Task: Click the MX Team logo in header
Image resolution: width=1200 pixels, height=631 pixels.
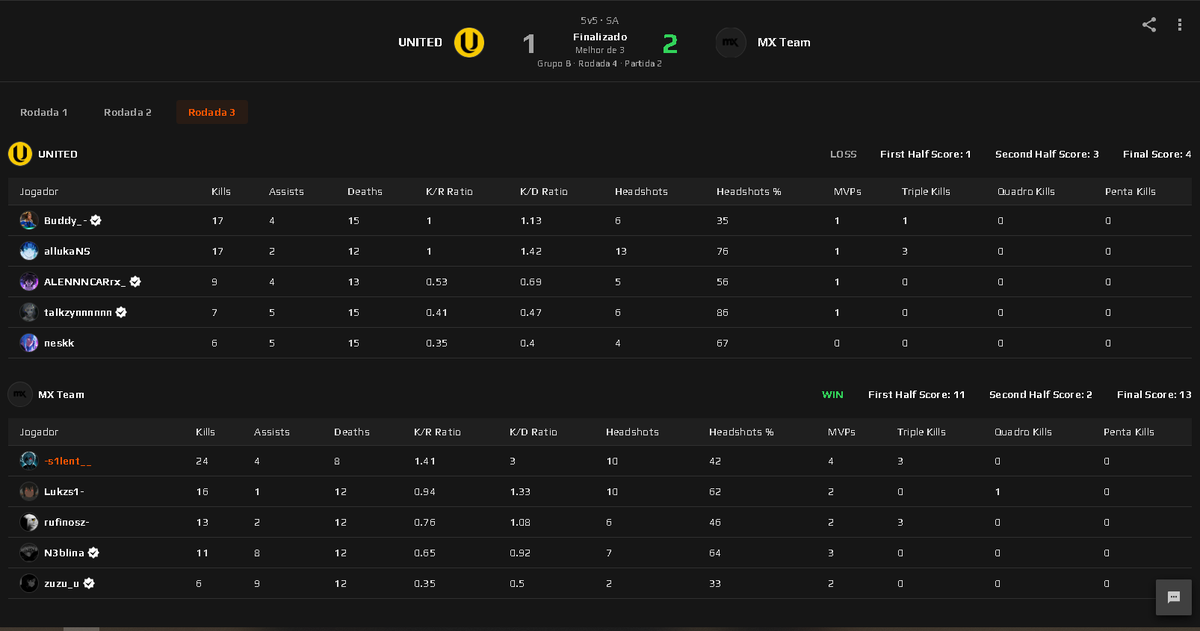Action: click(731, 43)
